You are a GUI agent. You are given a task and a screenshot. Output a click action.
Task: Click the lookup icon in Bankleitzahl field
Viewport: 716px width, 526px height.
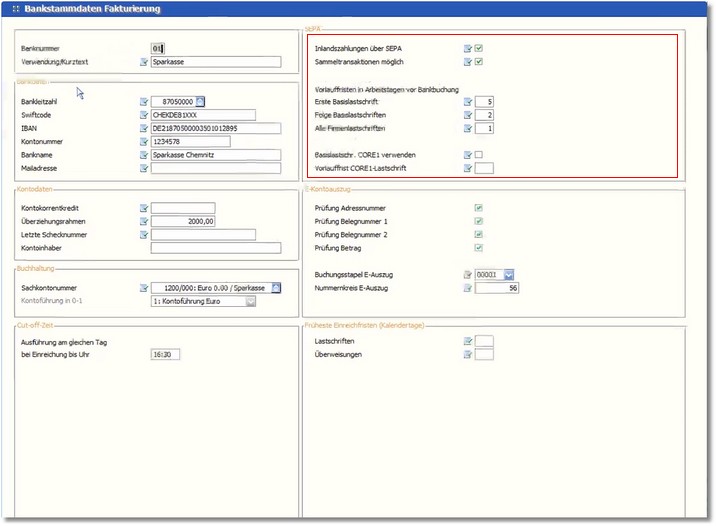[x=200, y=101]
